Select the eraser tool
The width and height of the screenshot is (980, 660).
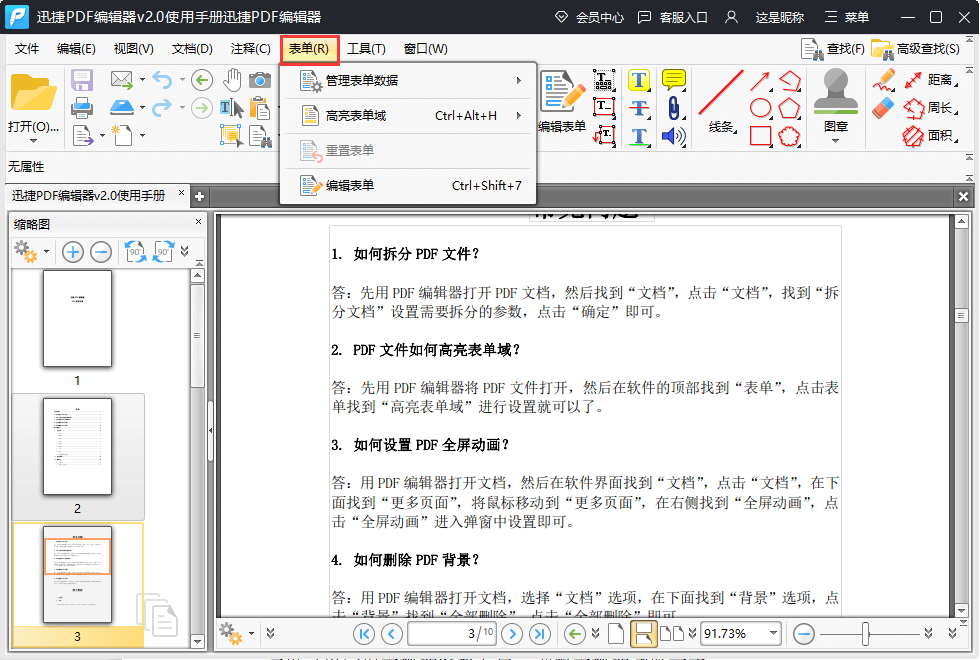[x=883, y=108]
